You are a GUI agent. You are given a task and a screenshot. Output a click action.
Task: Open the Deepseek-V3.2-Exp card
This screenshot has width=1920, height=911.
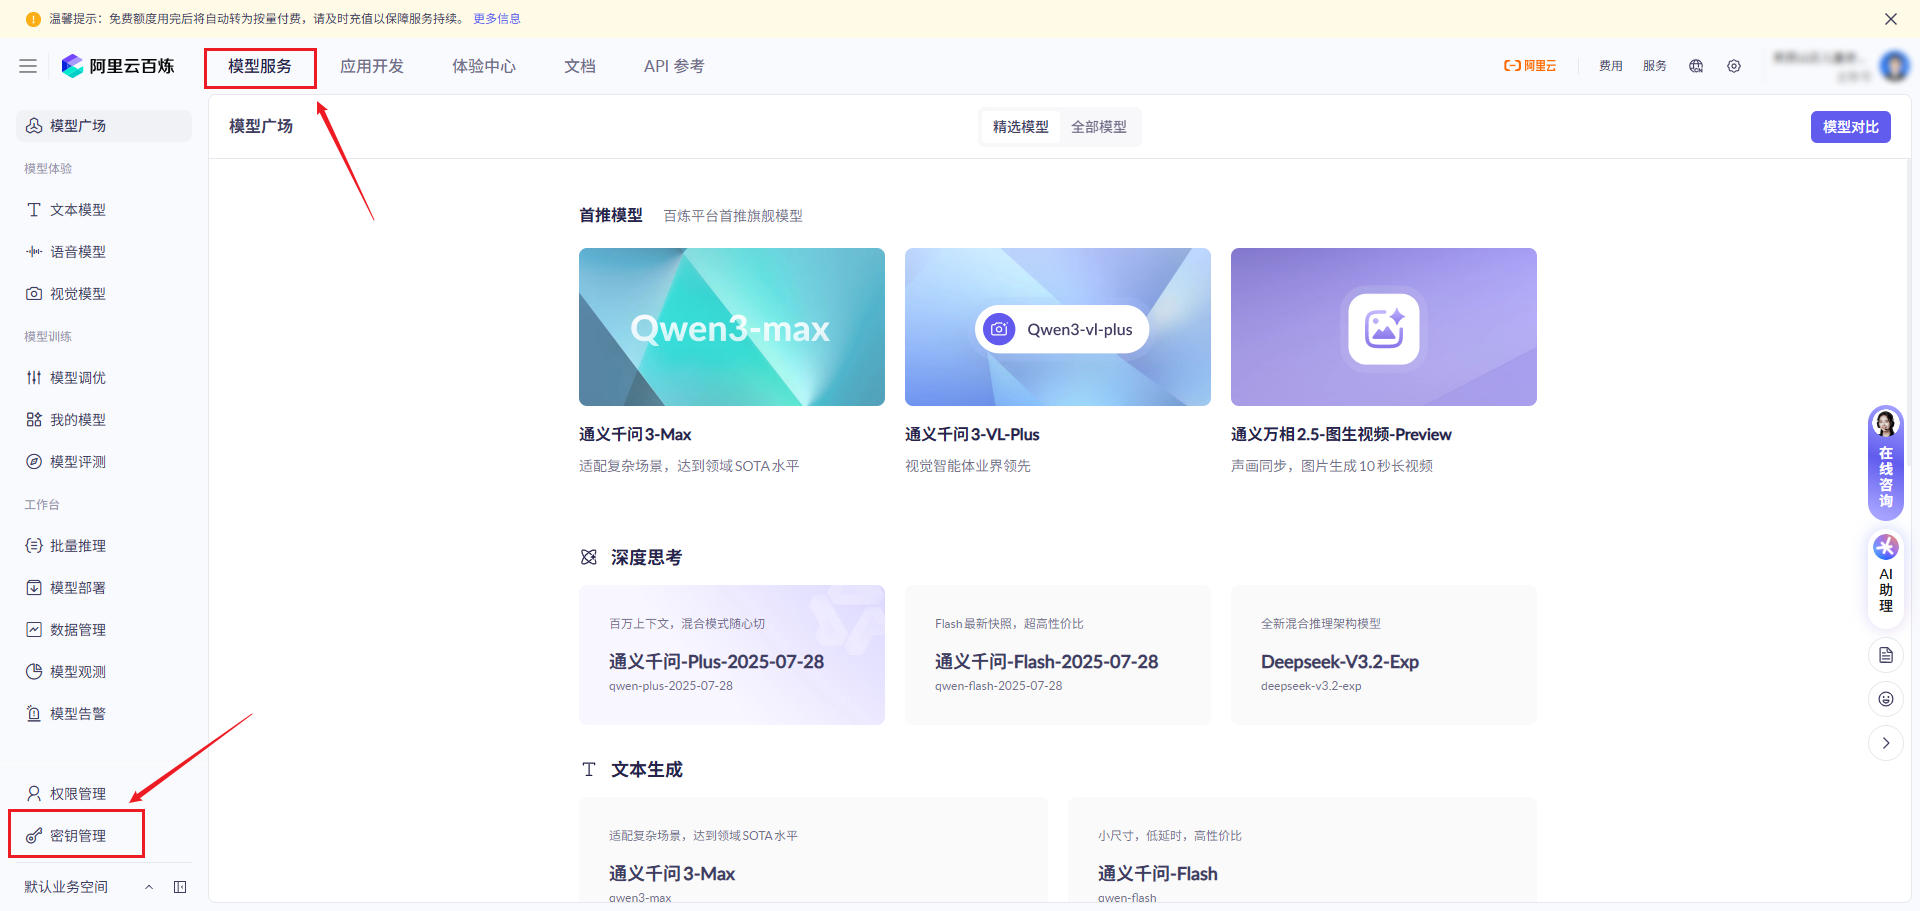[1384, 655]
